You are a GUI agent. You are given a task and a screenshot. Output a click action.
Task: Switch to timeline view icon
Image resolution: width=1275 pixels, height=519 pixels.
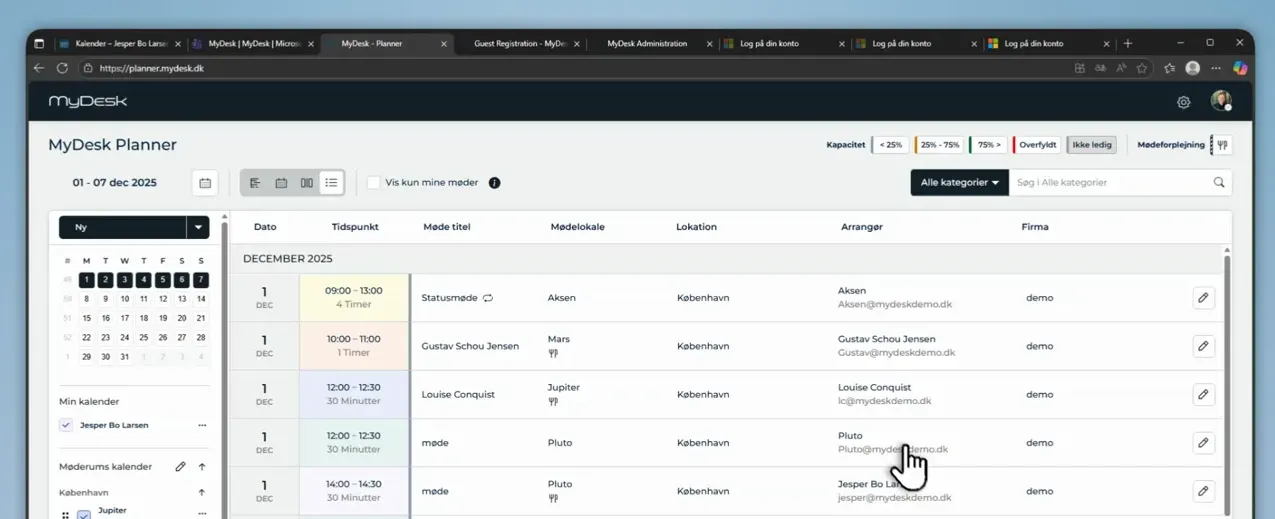pos(255,183)
